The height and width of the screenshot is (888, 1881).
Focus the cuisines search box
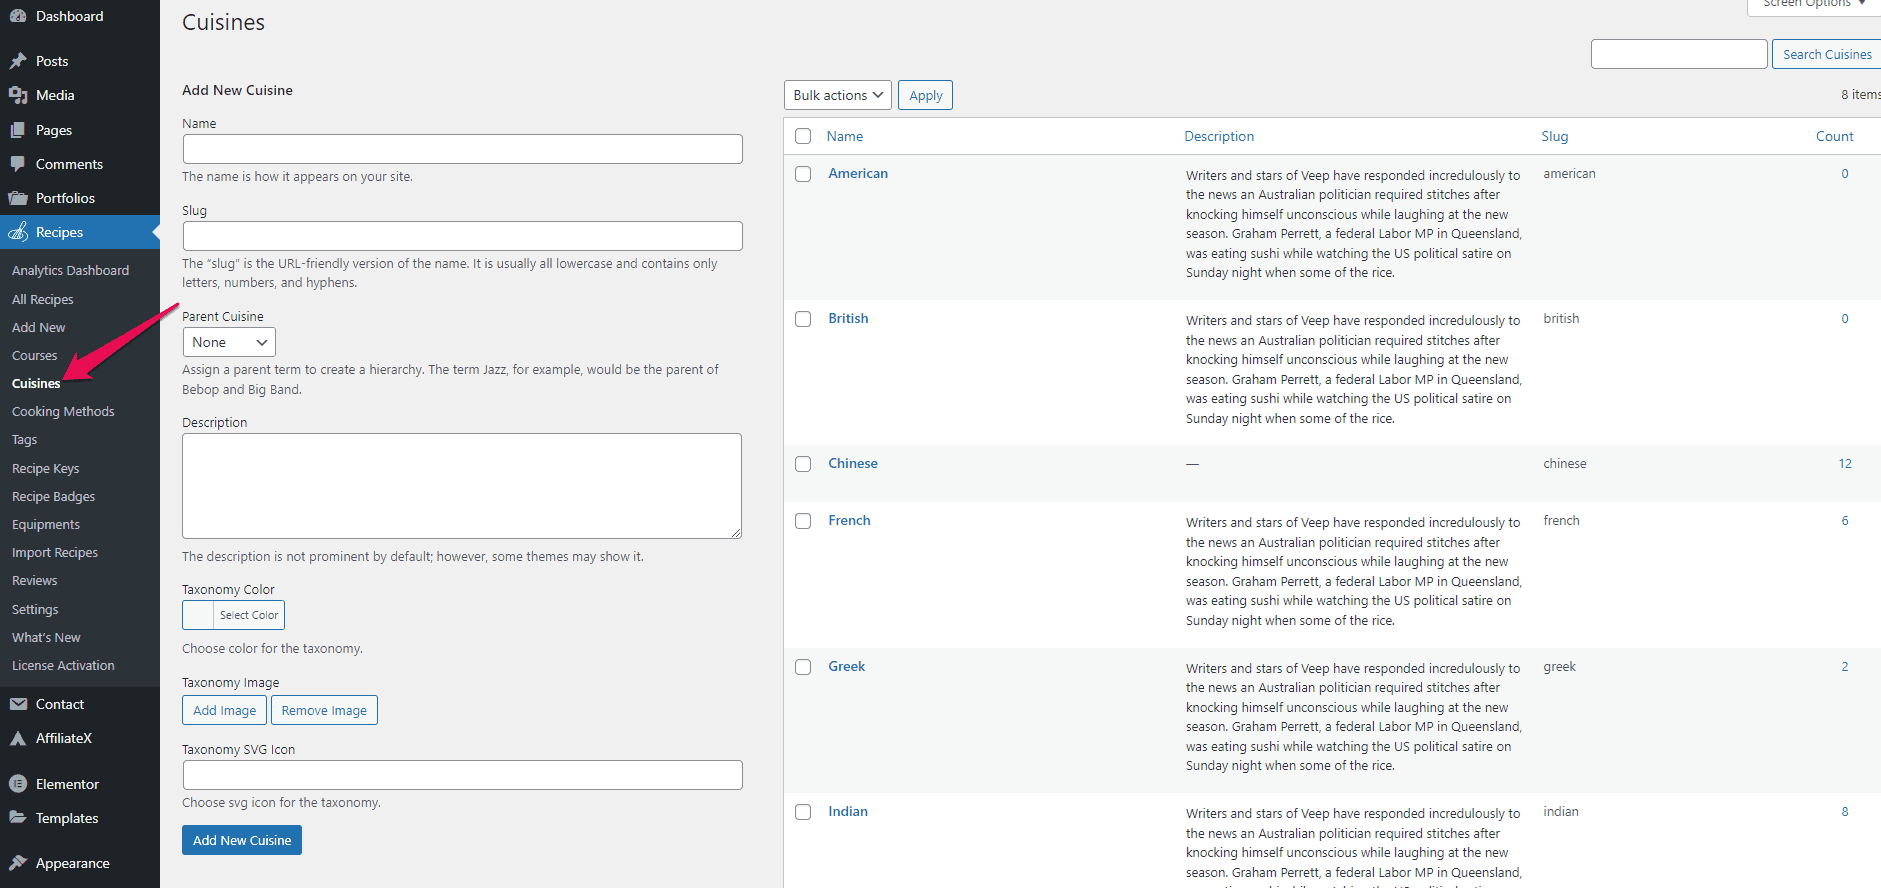pyautogui.click(x=1679, y=54)
